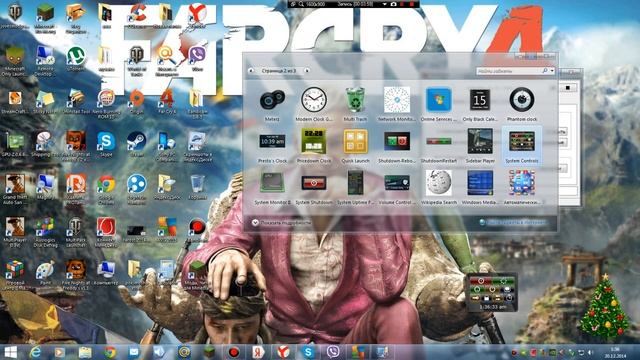Select the Meterz gadget
This screenshot has height=360, width=640.
click(x=272, y=104)
